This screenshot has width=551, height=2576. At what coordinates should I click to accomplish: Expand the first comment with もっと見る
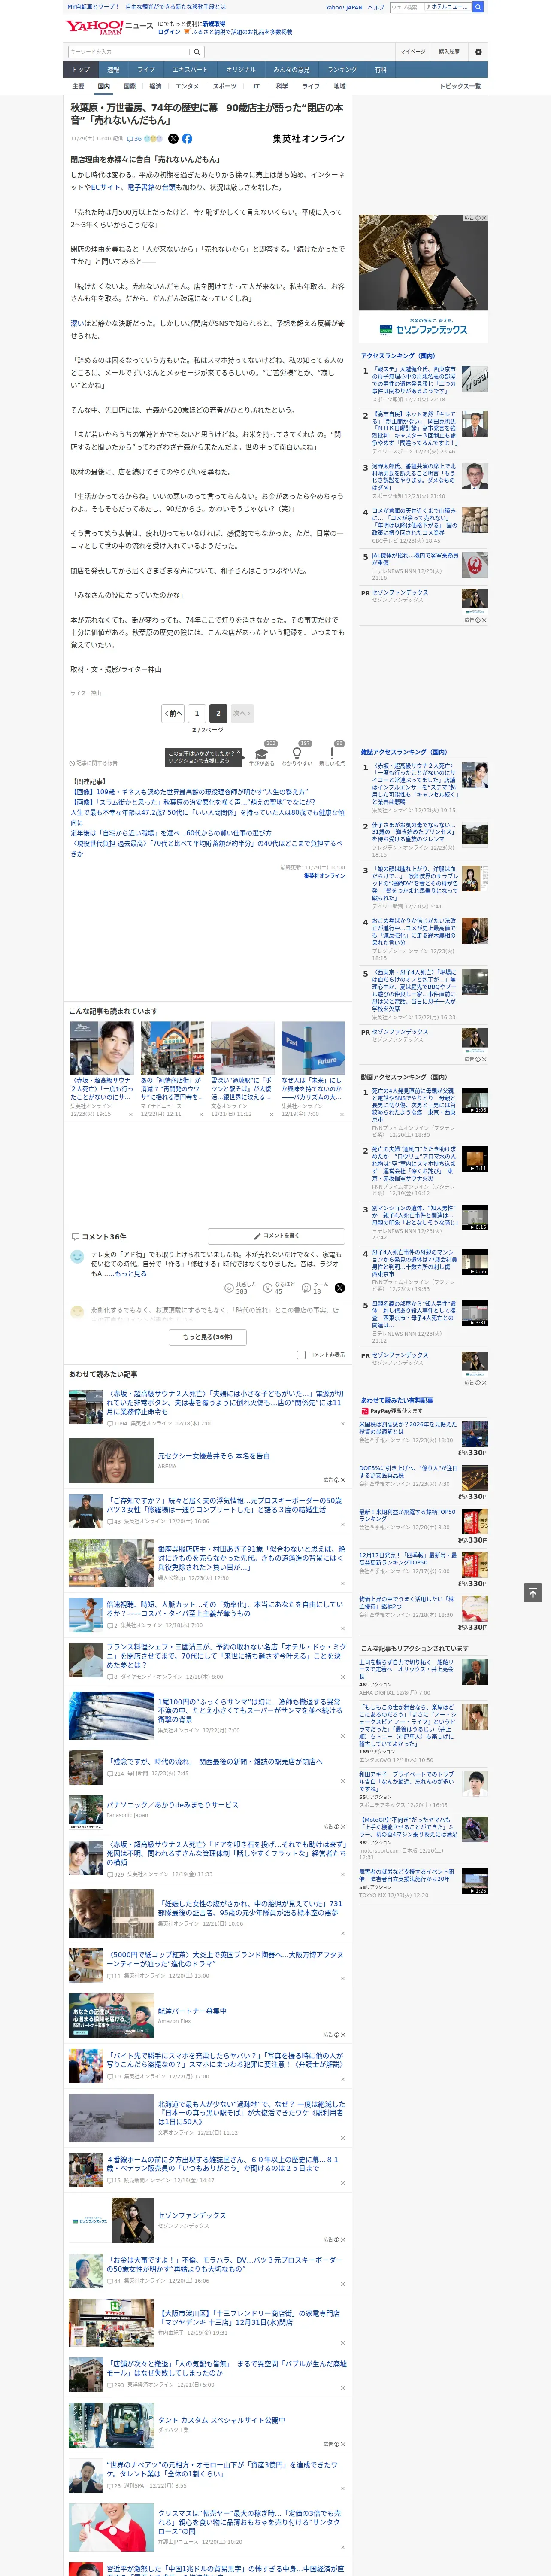tap(131, 1274)
